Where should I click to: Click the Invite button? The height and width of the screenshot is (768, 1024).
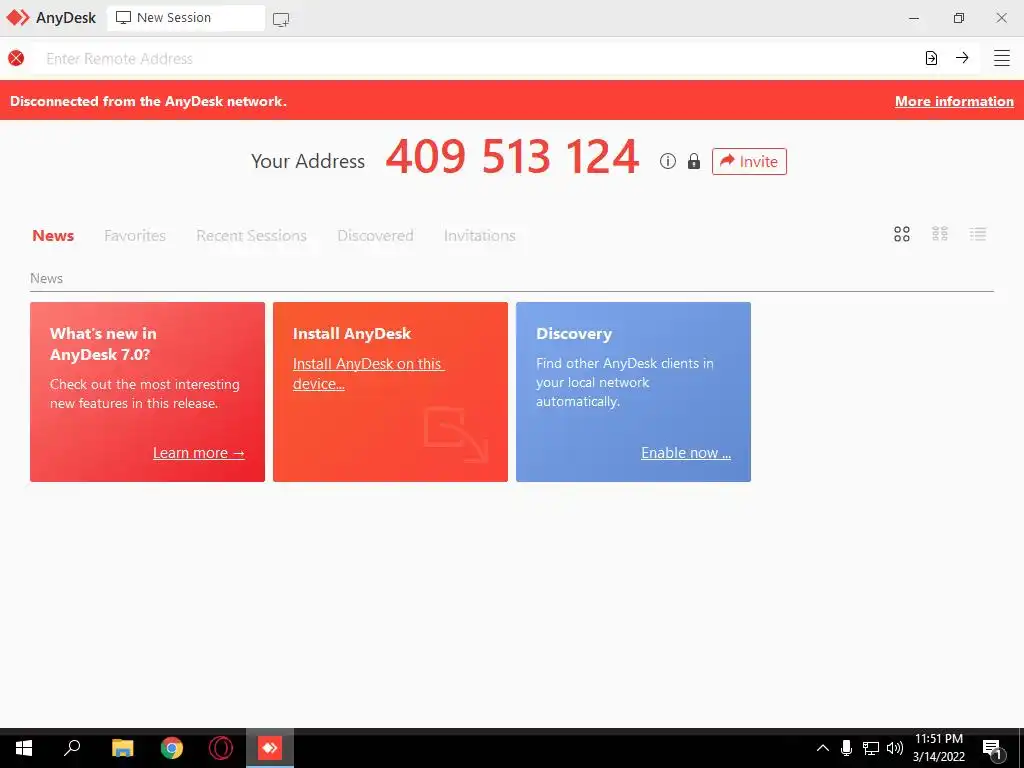[749, 161]
